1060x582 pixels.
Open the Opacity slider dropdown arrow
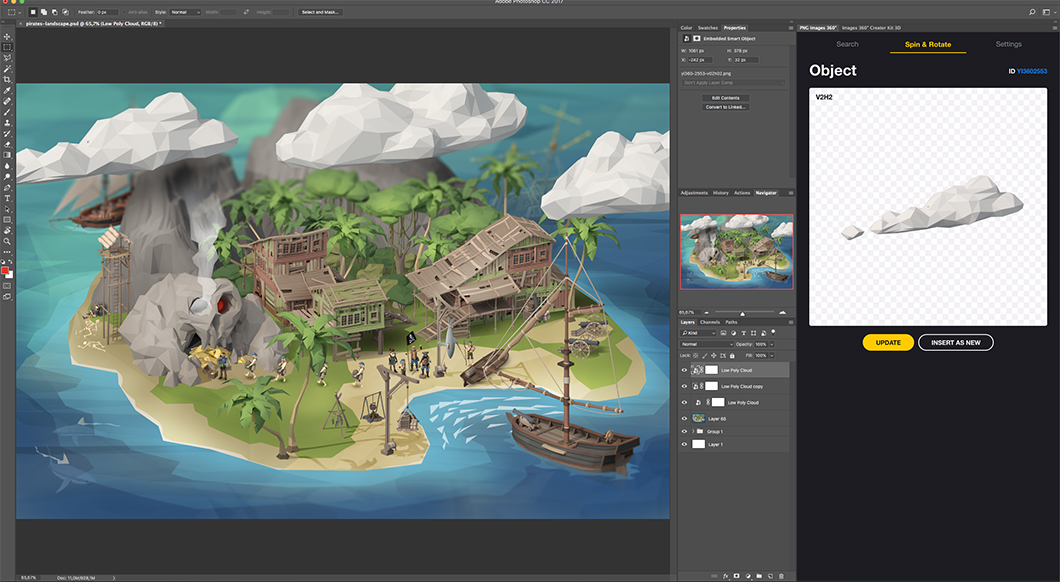pos(772,344)
